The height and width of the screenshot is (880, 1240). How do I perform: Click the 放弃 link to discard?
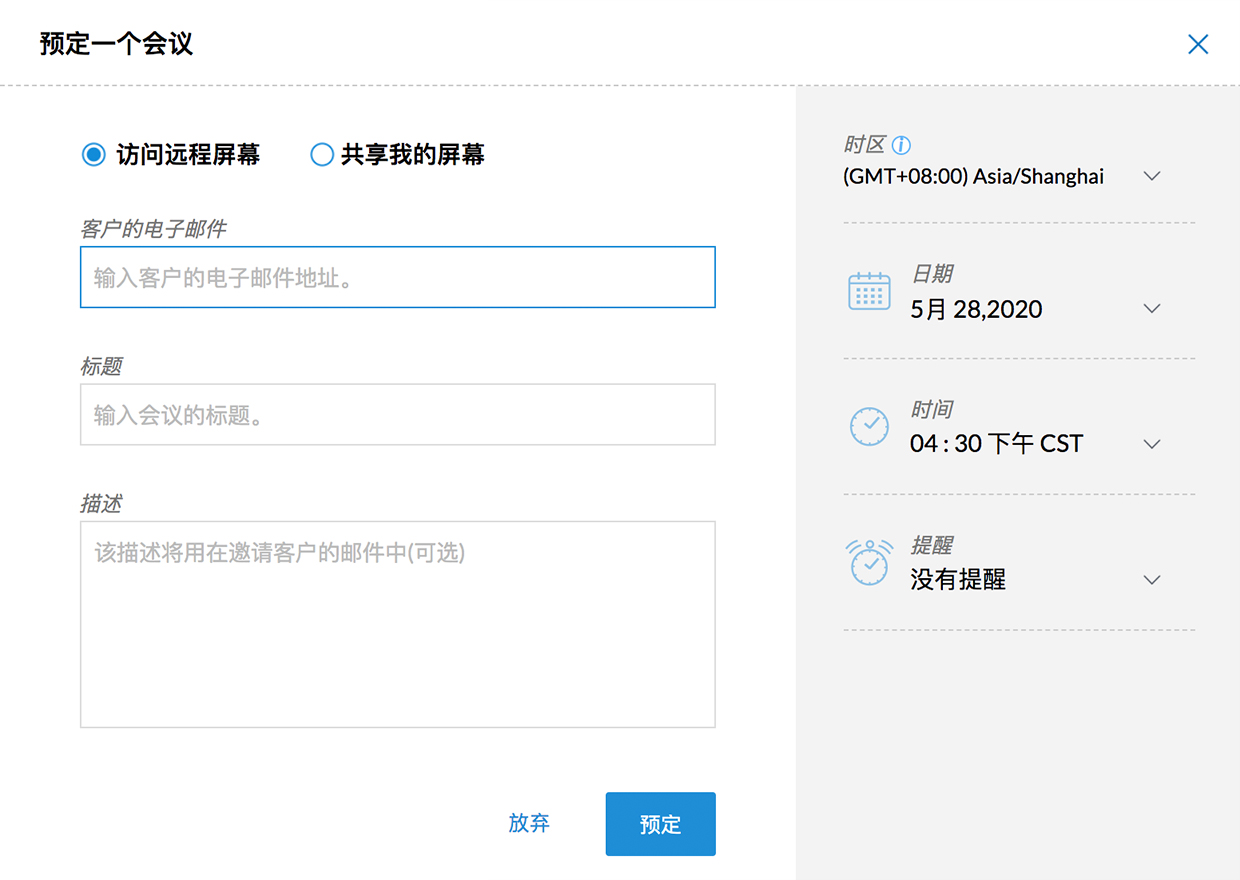click(x=529, y=823)
